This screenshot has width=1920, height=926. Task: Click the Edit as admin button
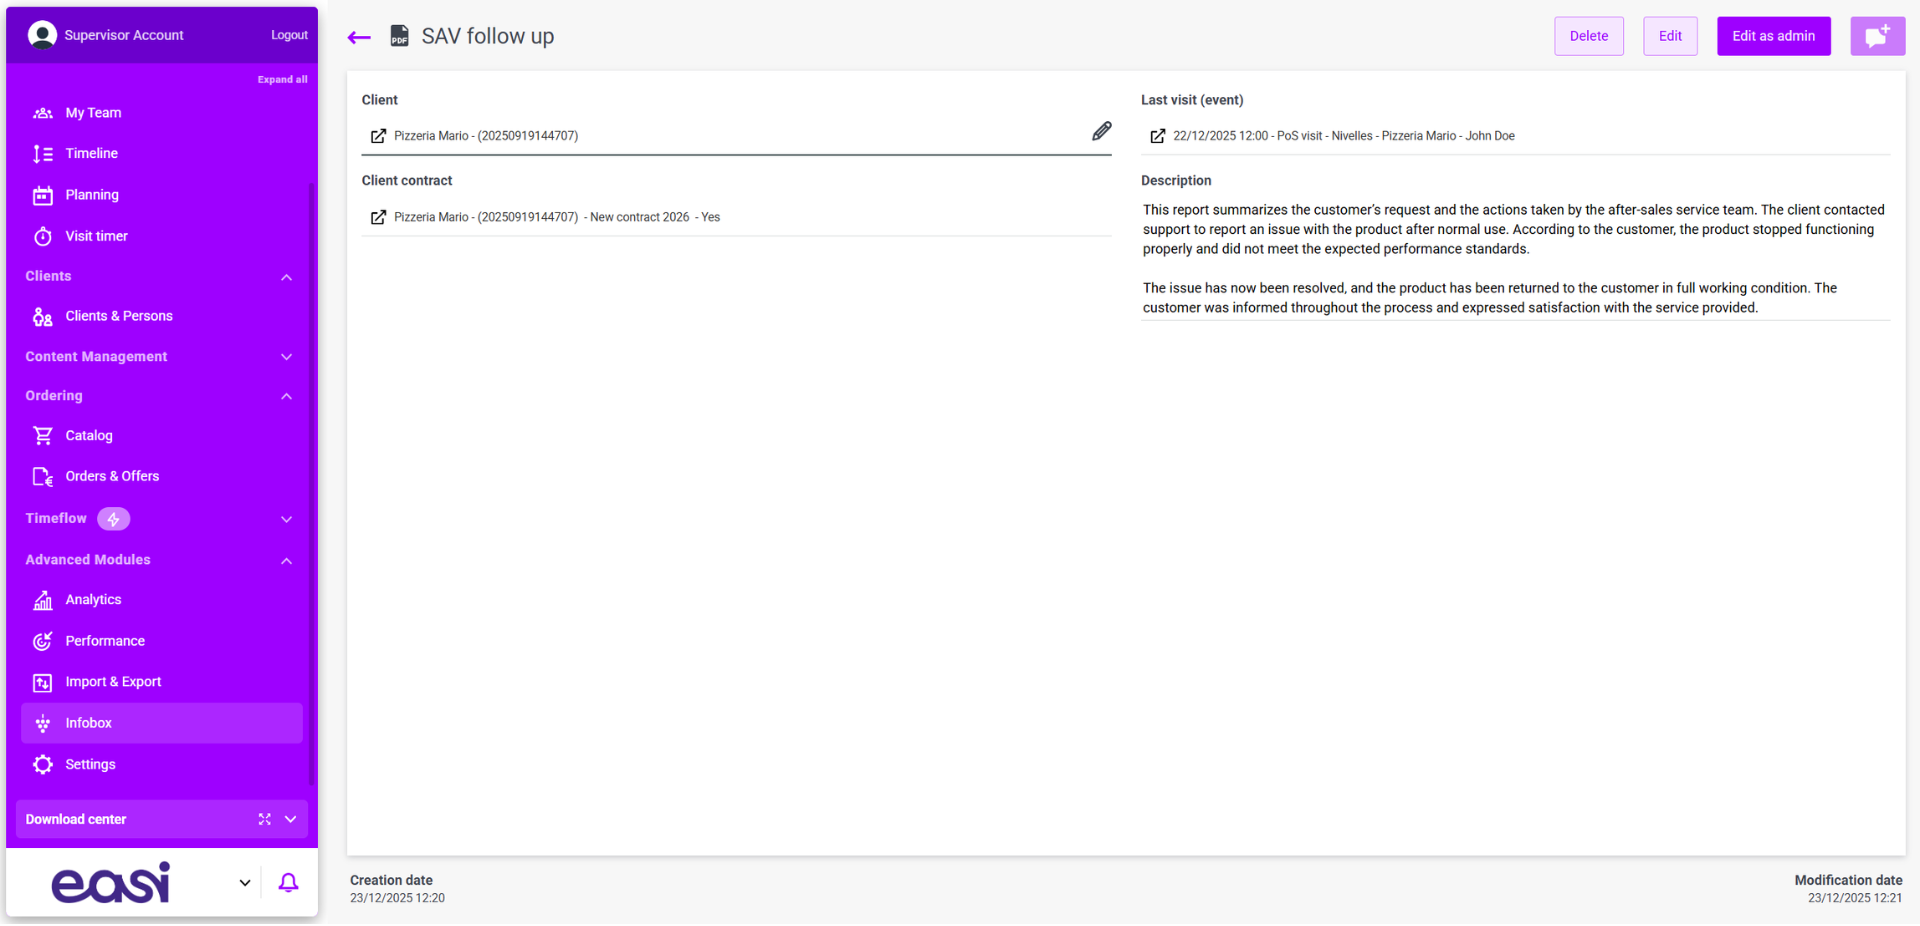[1772, 35]
